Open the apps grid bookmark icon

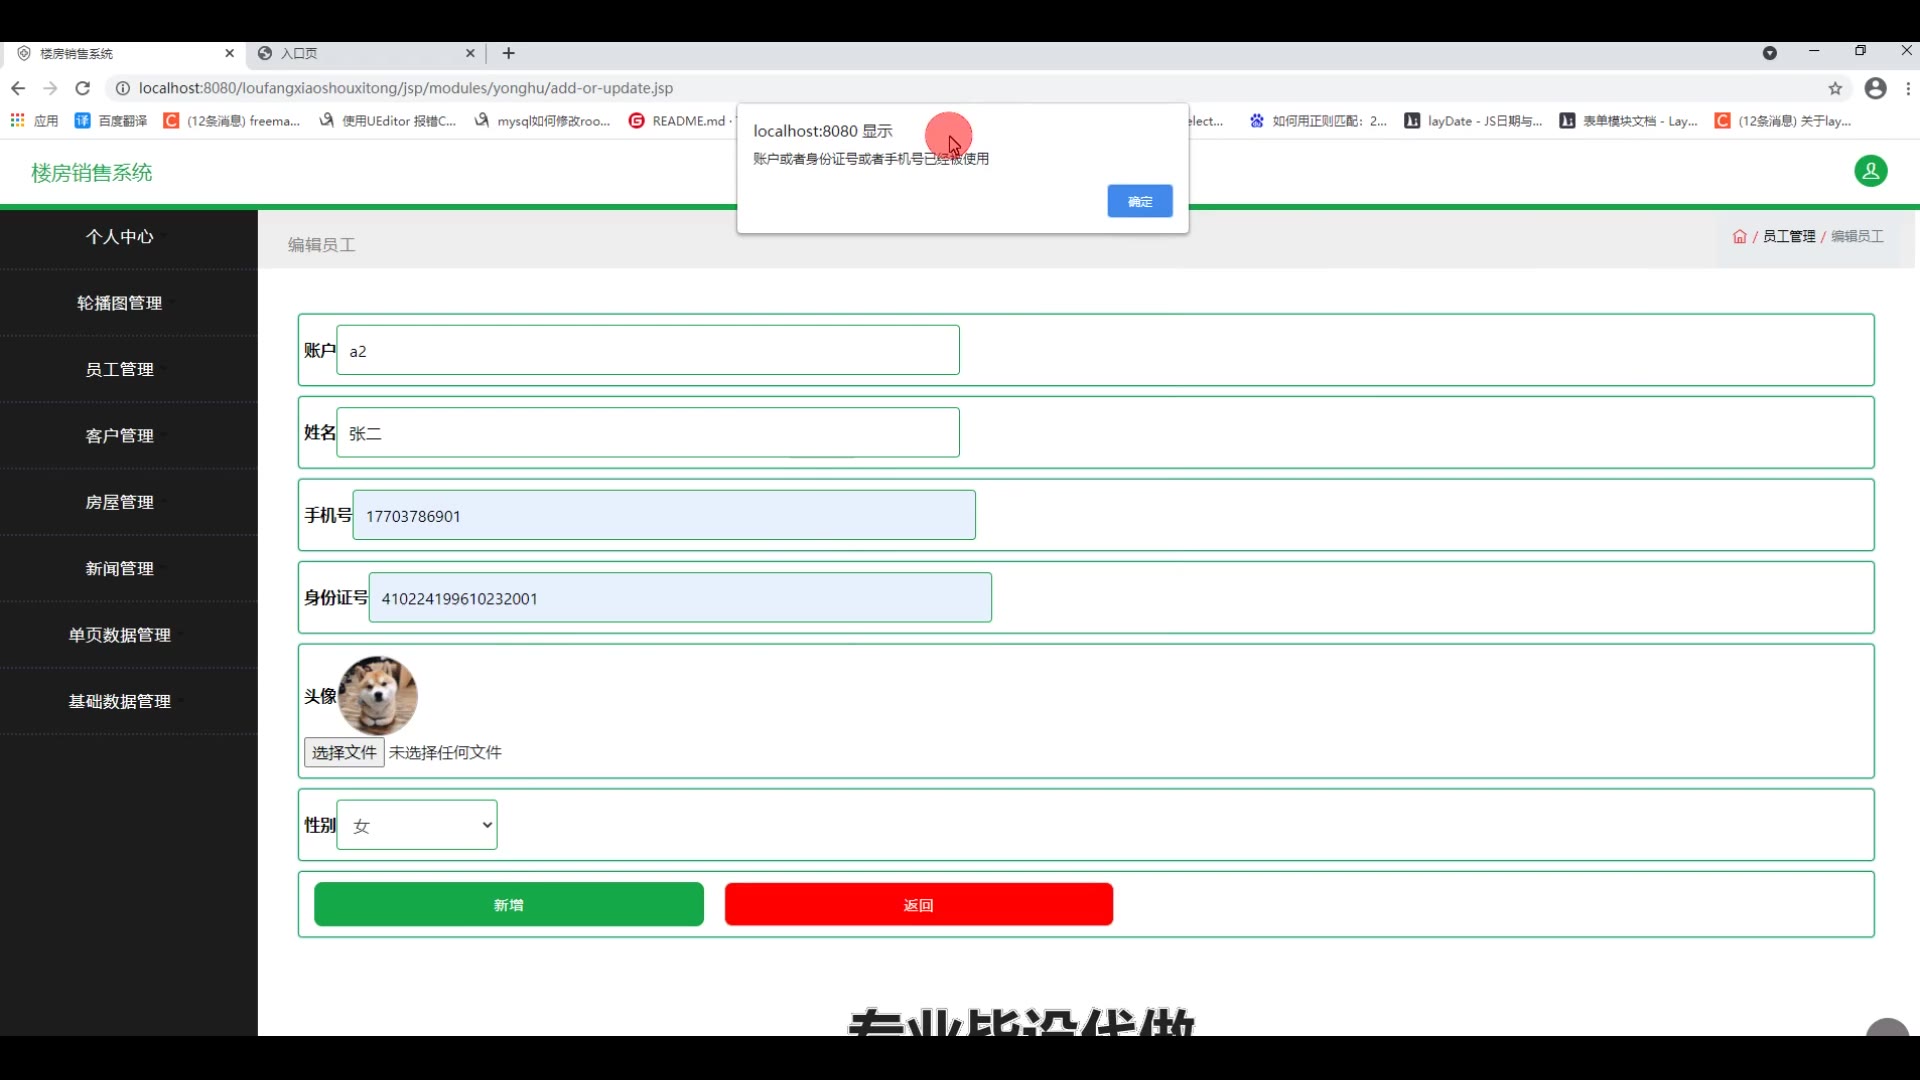coord(17,121)
